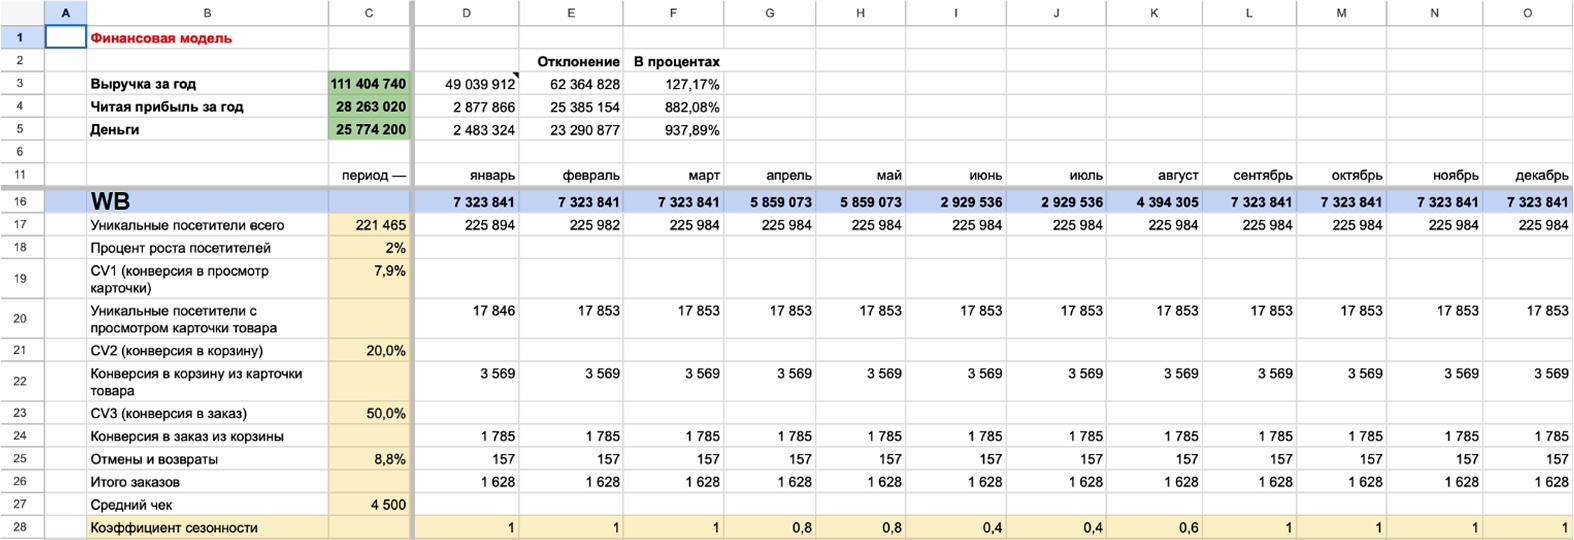Viewport: 1574px width, 540px height.
Task: Click 'Процент роста посетителей' label
Action: [x=207, y=248]
